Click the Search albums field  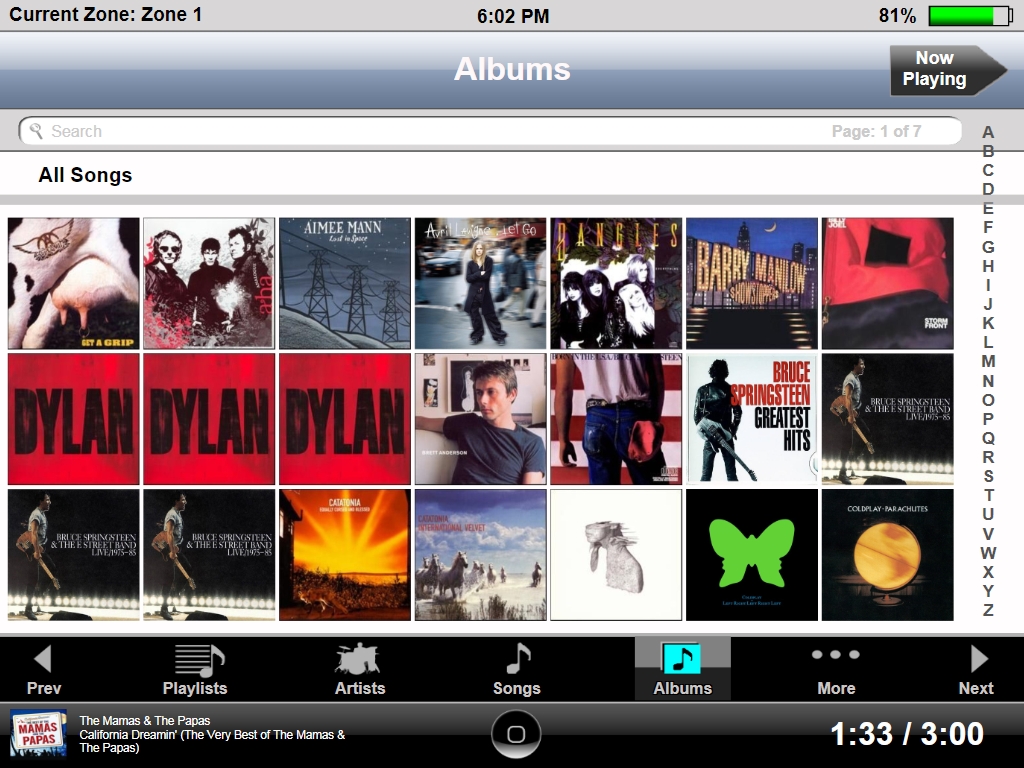(490, 131)
